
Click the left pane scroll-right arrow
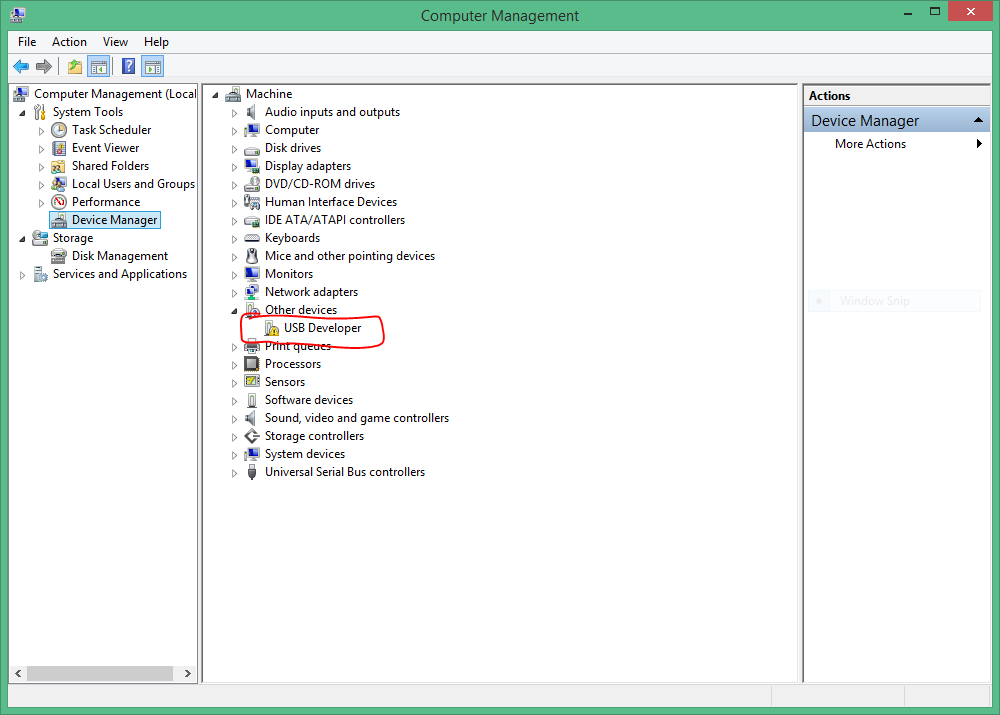(188, 674)
